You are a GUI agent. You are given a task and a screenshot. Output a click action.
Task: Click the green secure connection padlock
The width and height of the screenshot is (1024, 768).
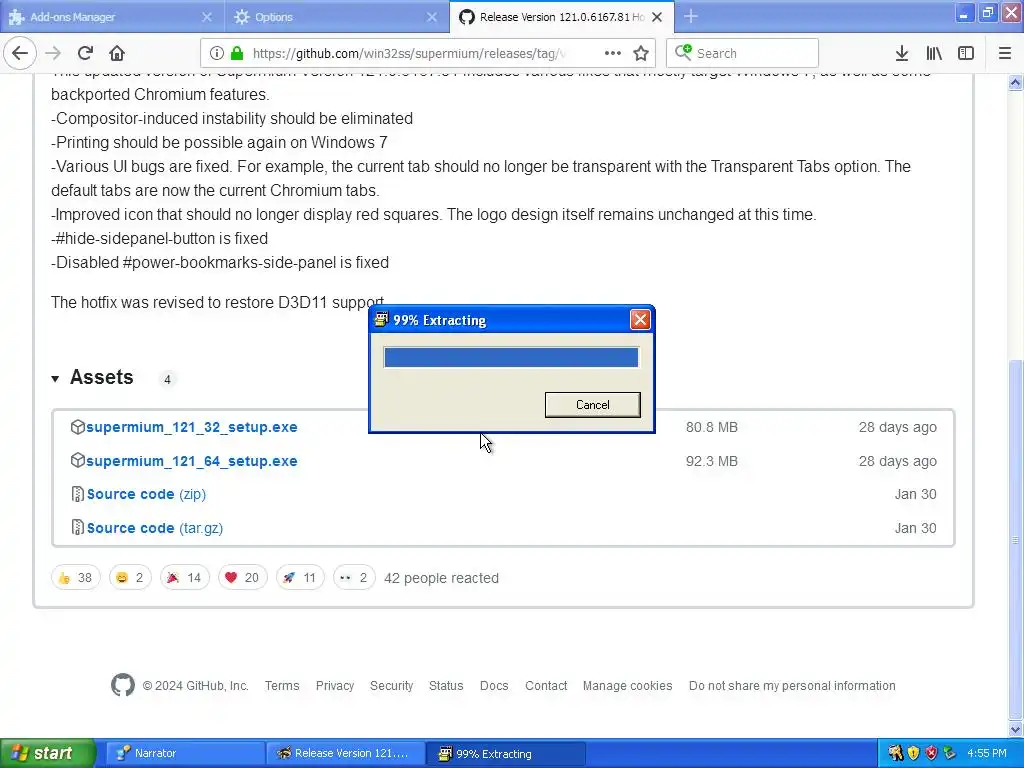(x=237, y=53)
